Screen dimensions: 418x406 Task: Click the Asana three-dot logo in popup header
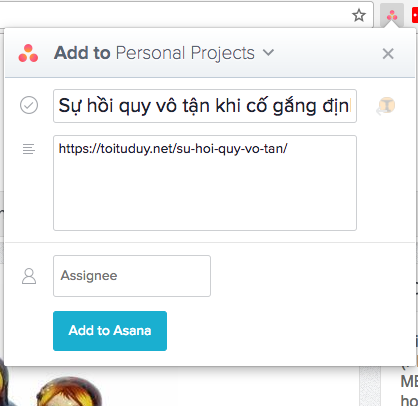pos(28,53)
